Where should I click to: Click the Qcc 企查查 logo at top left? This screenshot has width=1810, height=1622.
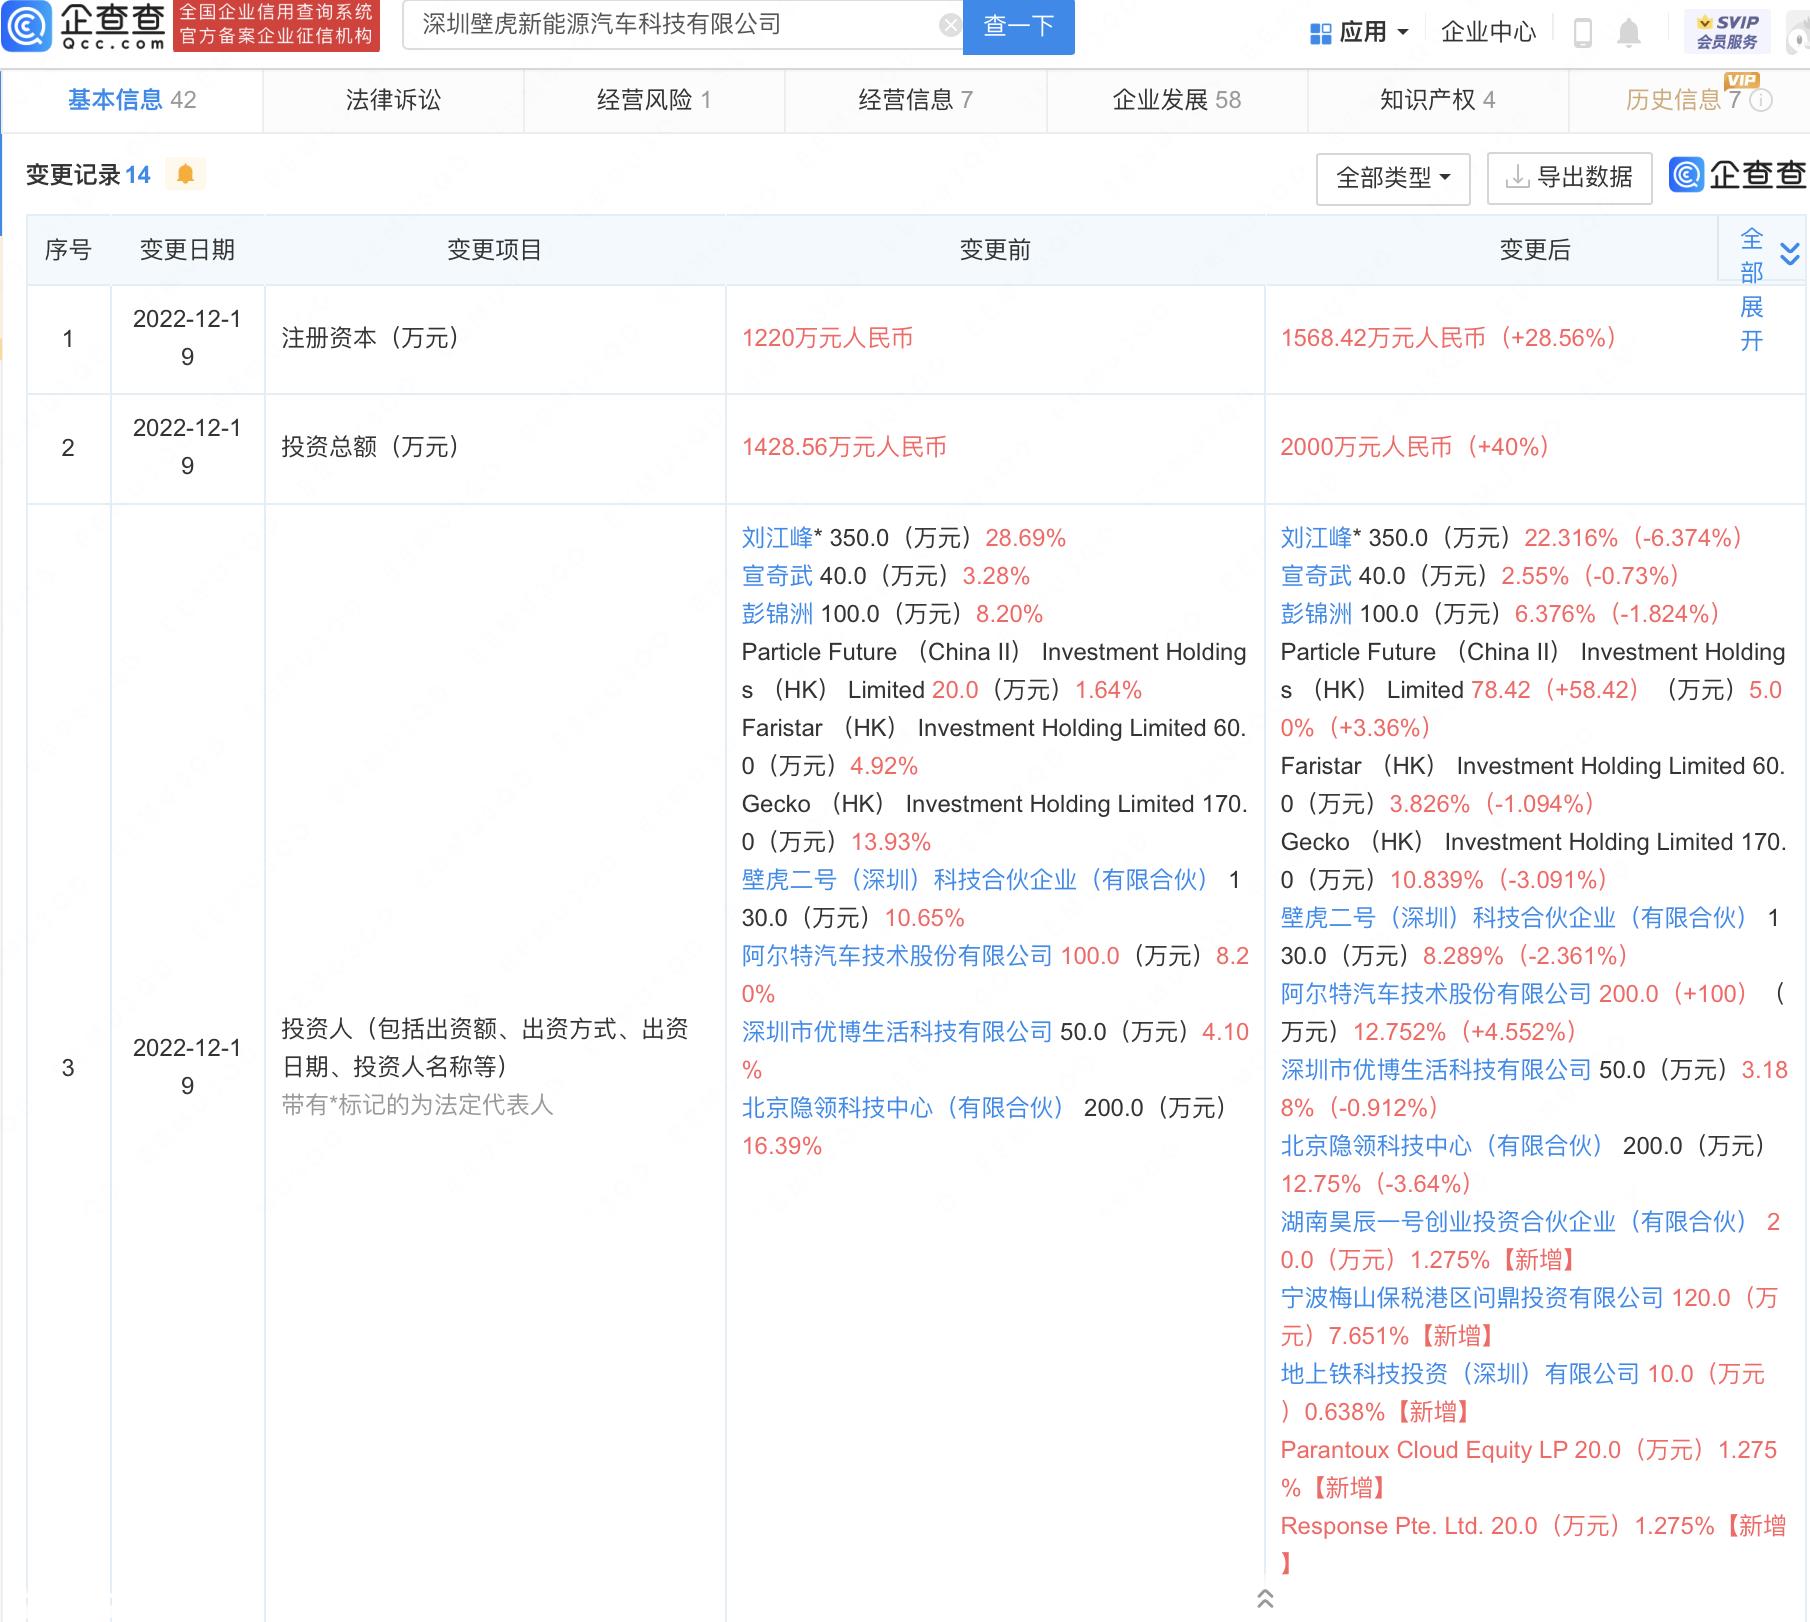coord(84,26)
